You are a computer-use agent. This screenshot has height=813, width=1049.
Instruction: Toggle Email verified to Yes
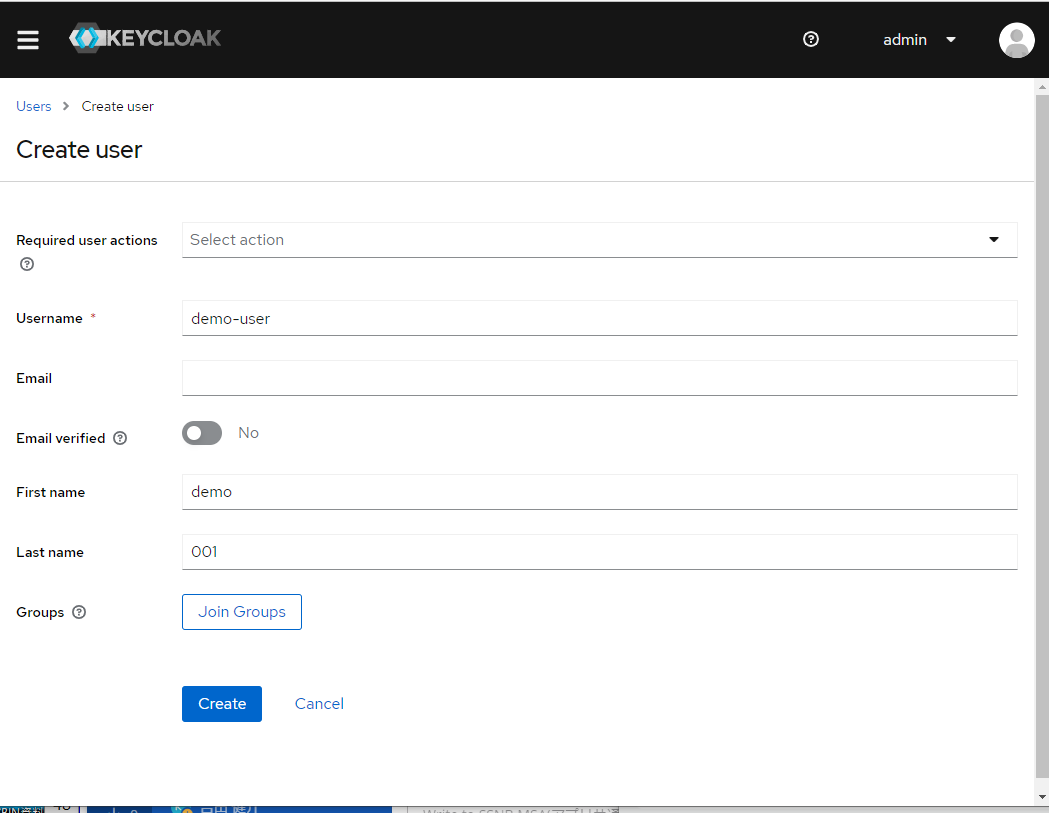[201, 432]
